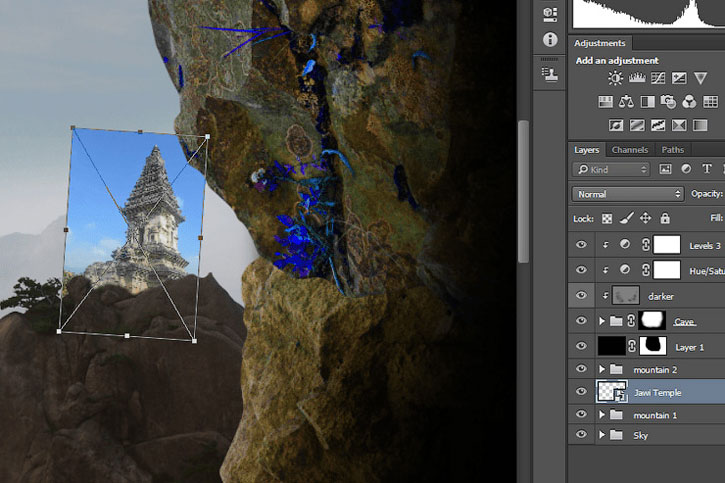Lock image pixels with brush icon
This screenshot has width=725, height=483.
[x=626, y=218]
